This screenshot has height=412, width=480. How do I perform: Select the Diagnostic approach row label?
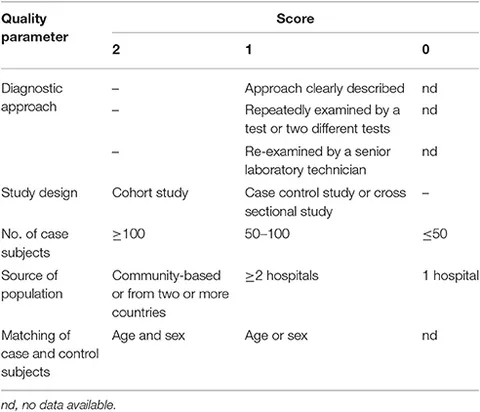(32, 98)
